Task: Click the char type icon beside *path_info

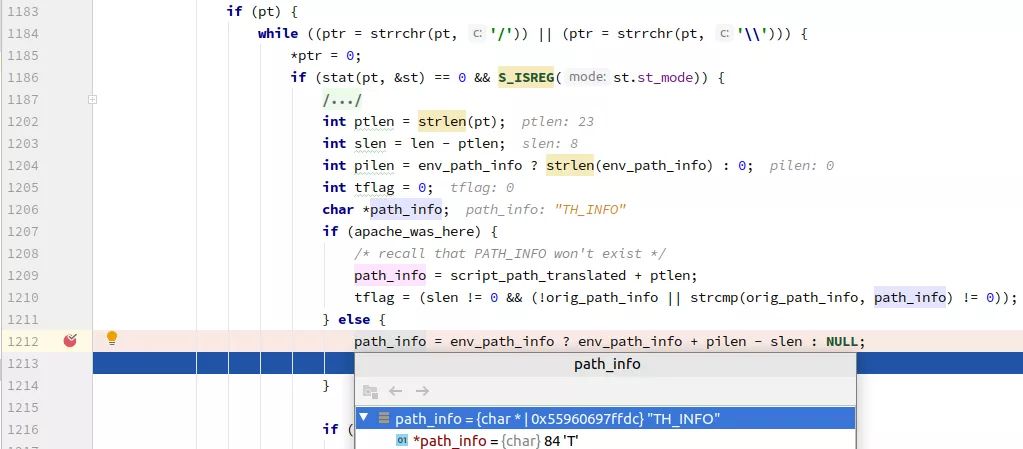Action: [x=402, y=441]
